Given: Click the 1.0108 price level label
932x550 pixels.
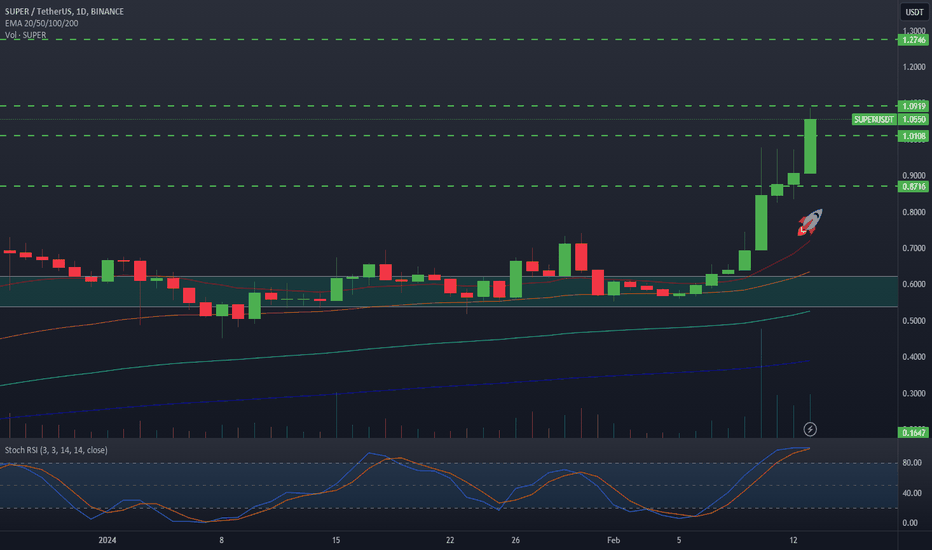Looking at the screenshot, I should point(913,136).
